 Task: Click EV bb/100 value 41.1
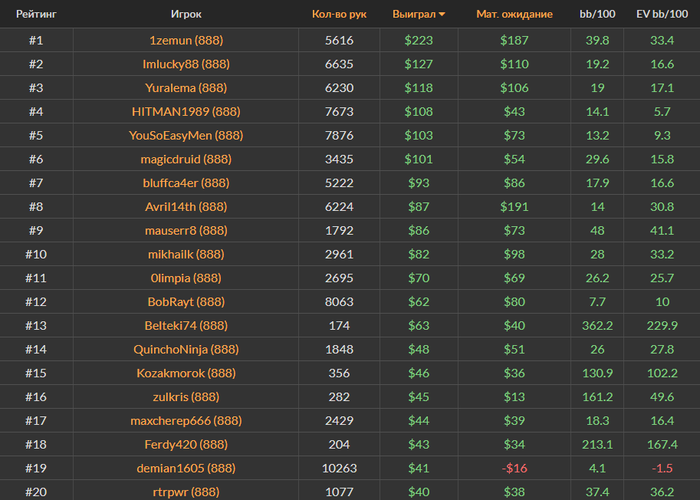click(x=662, y=230)
